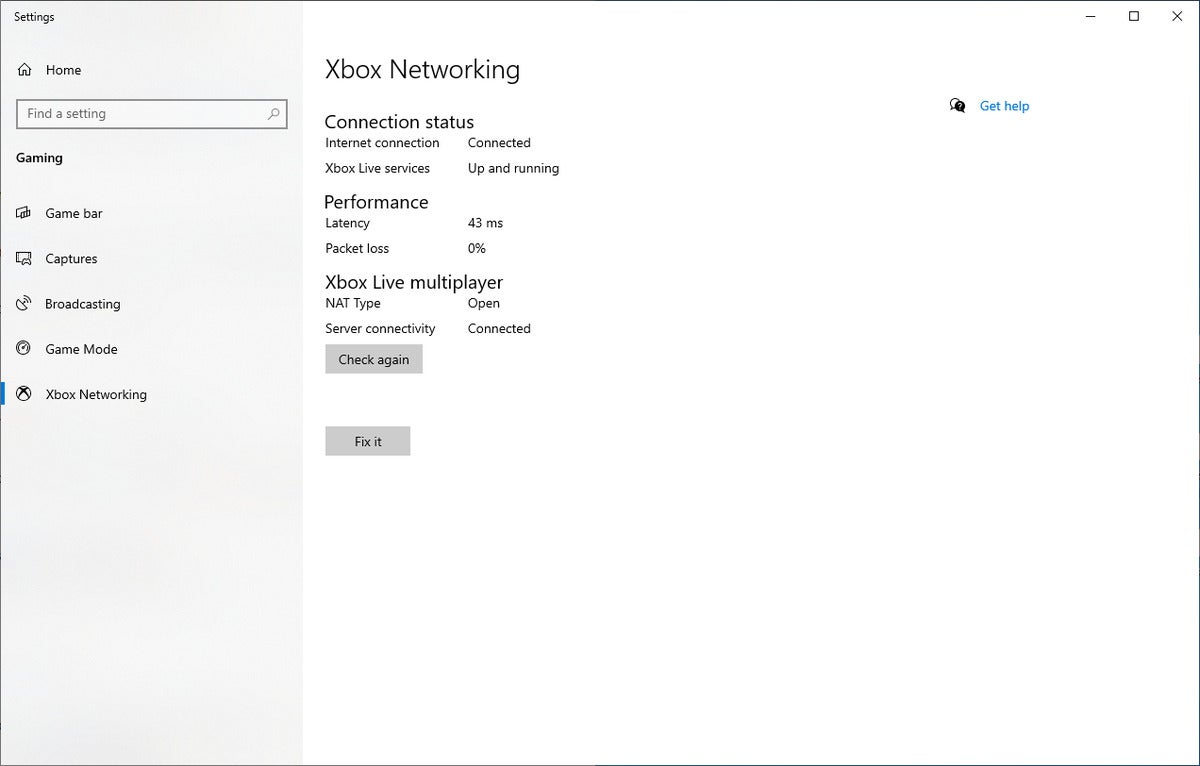Click the Performance heading
Screen dimensions: 1200x766
coord(376,202)
